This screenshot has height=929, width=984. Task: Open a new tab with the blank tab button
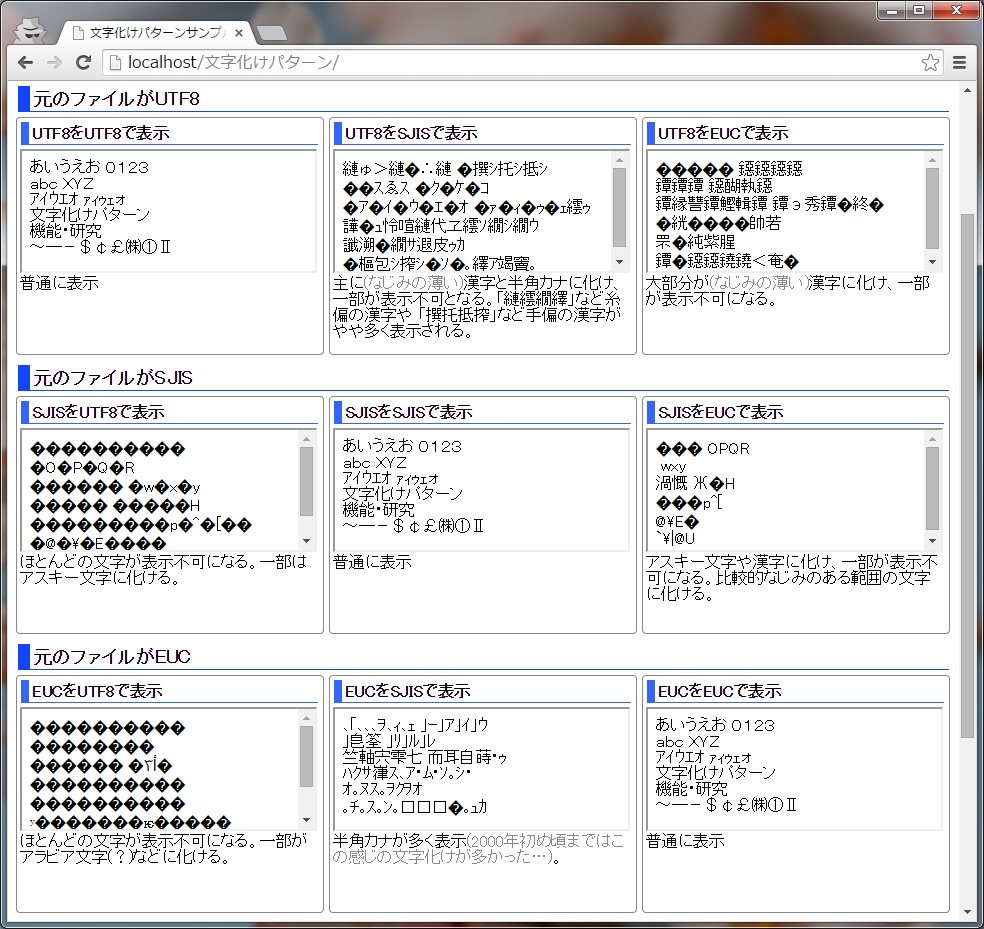pyautogui.click(x=270, y=33)
